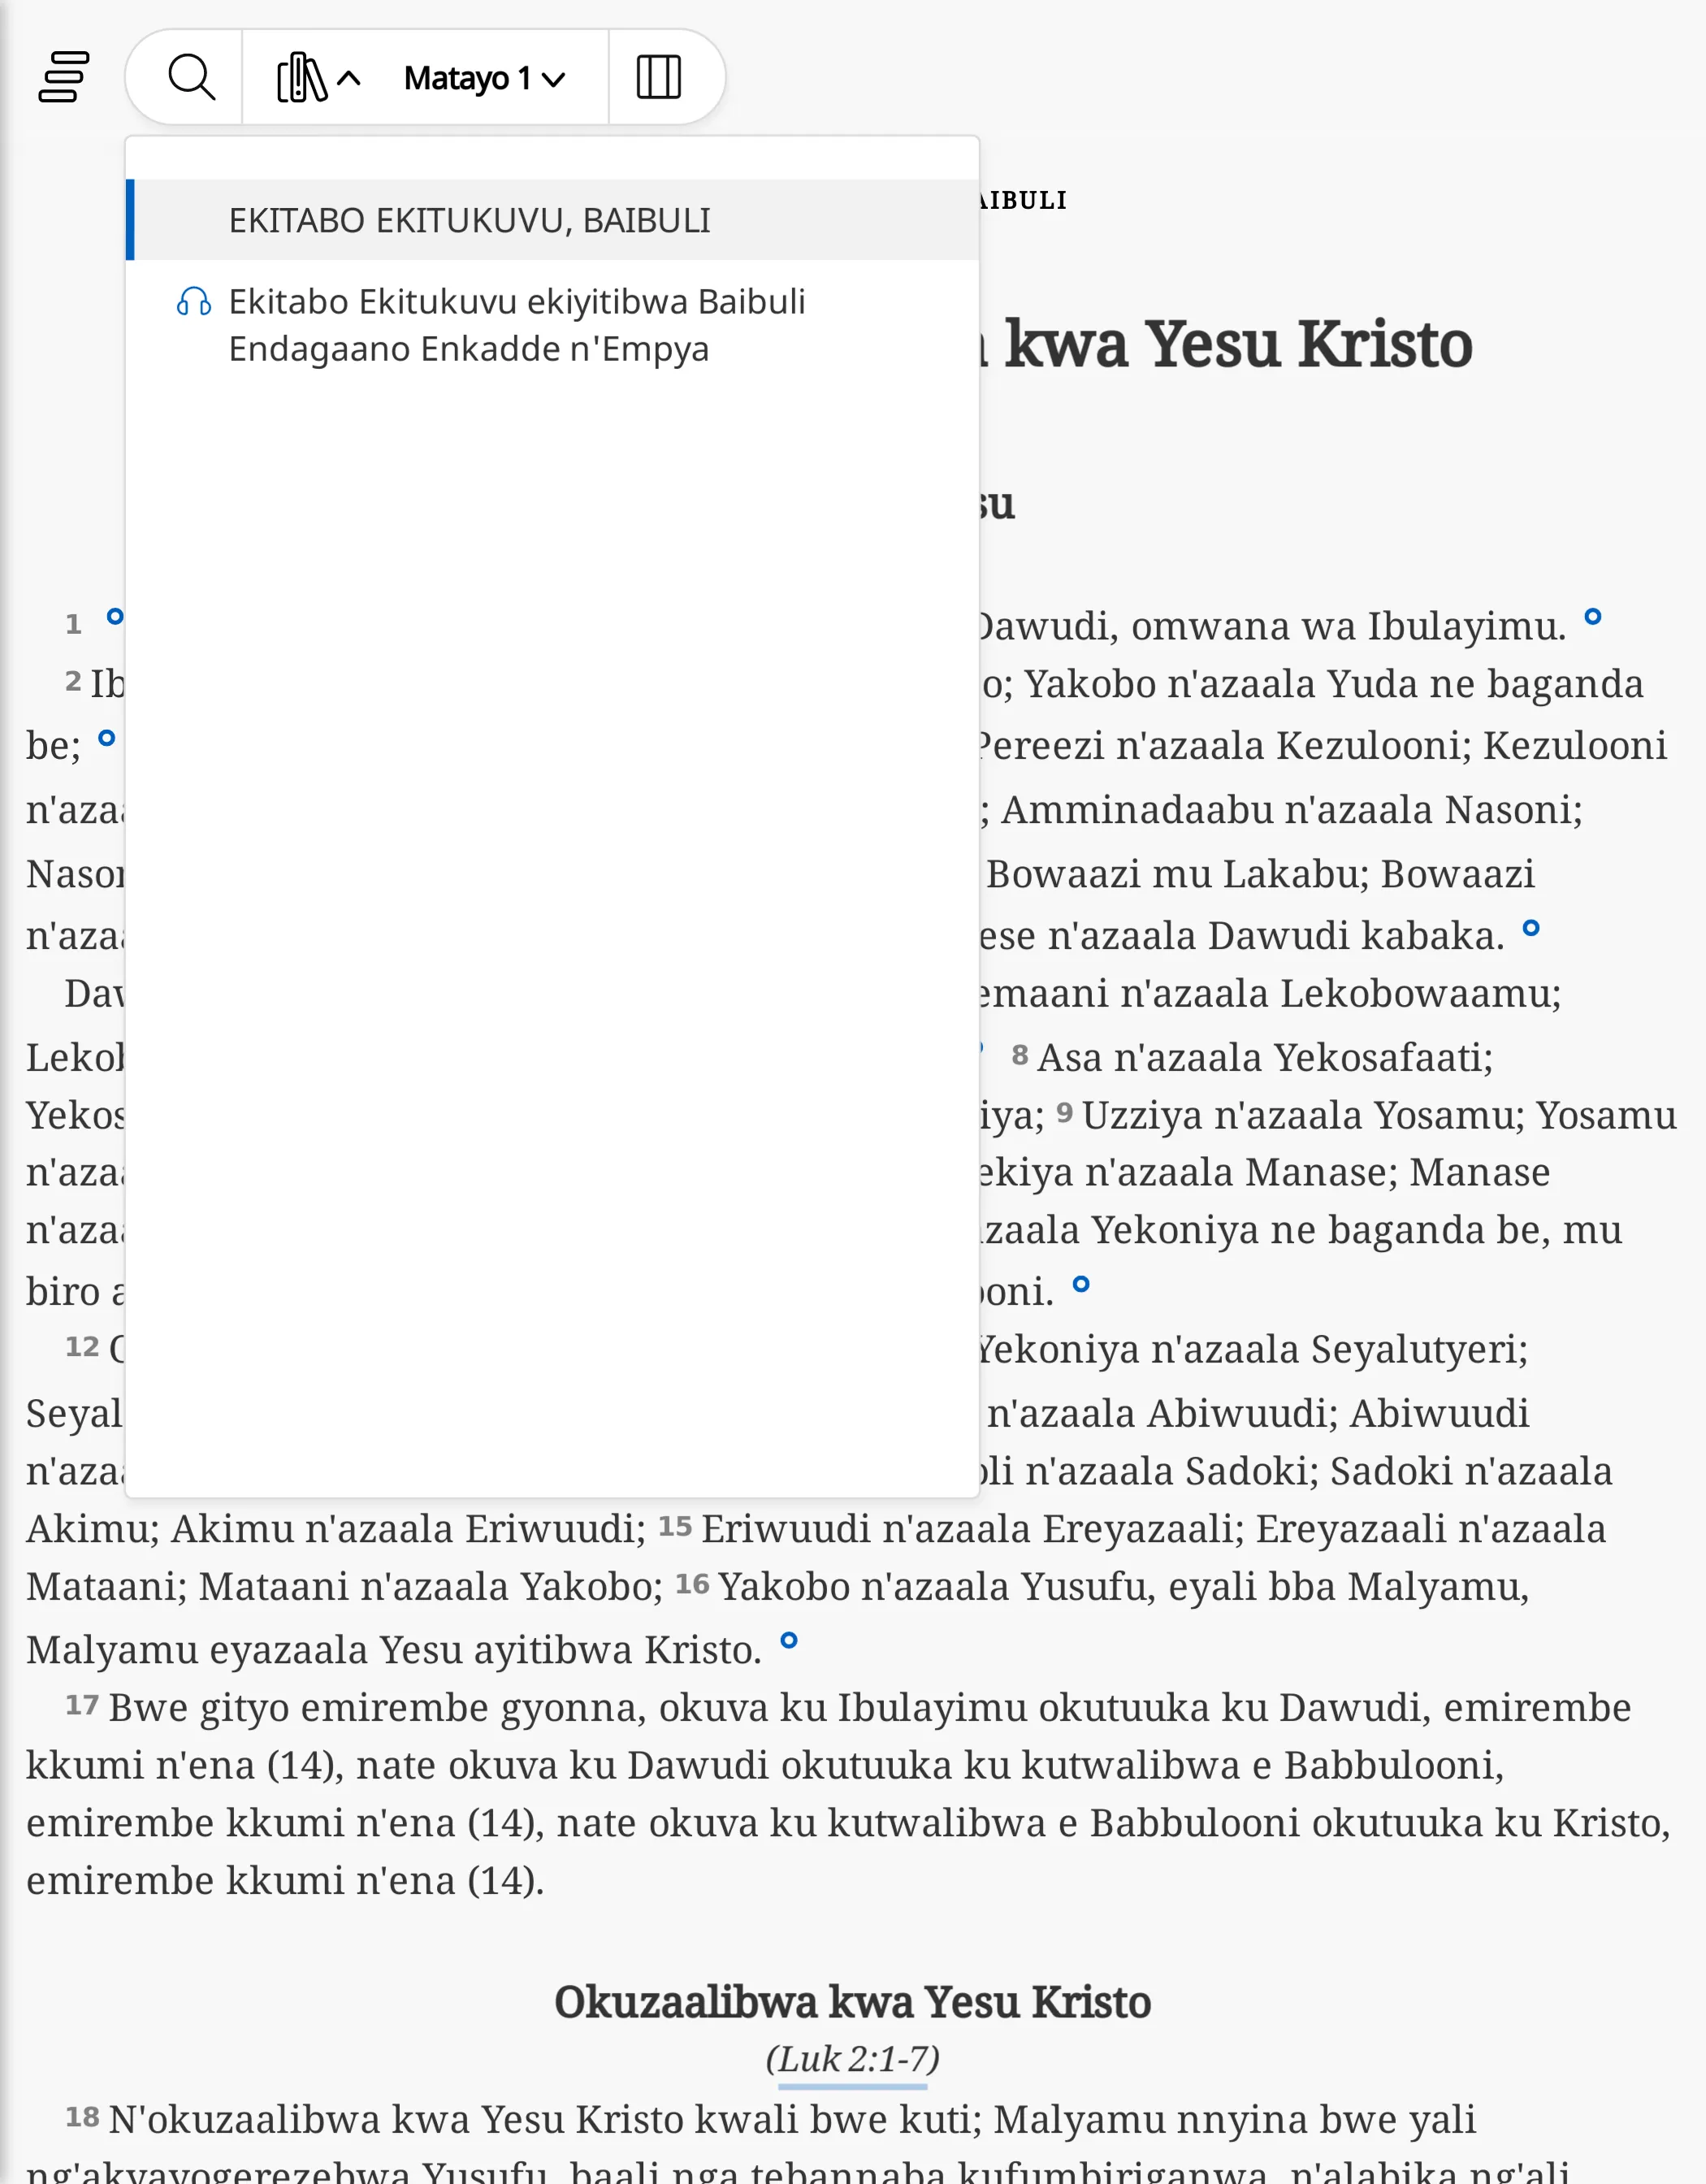1706x2184 pixels.
Task: Open the navigation hamburger menu
Action: pyautogui.click(x=64, y=76)
